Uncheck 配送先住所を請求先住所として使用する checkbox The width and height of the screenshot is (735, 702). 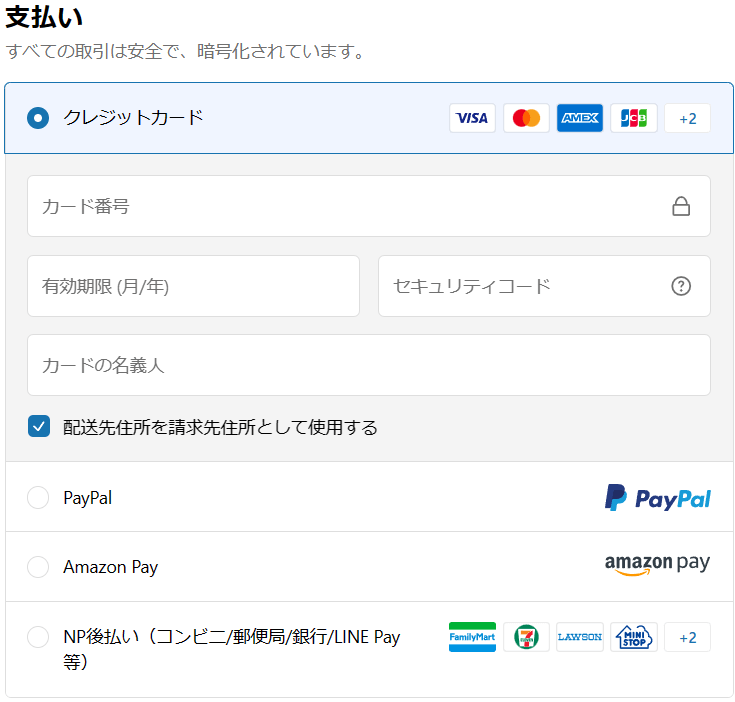38,427
